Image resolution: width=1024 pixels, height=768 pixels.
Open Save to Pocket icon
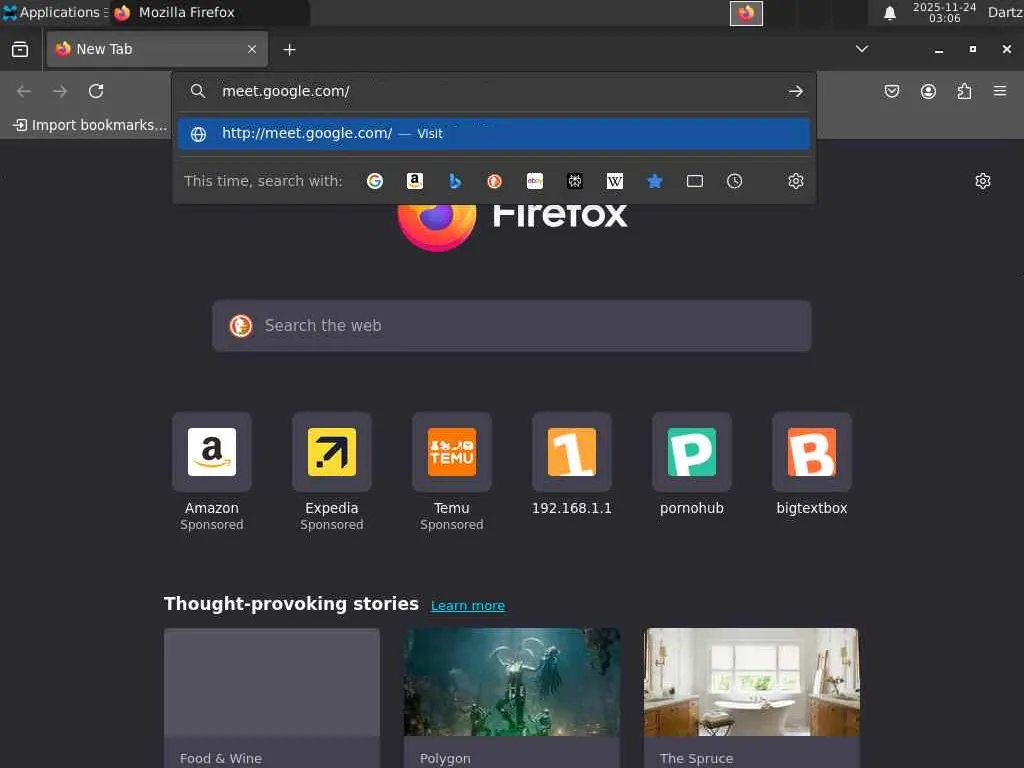point(891,91)
